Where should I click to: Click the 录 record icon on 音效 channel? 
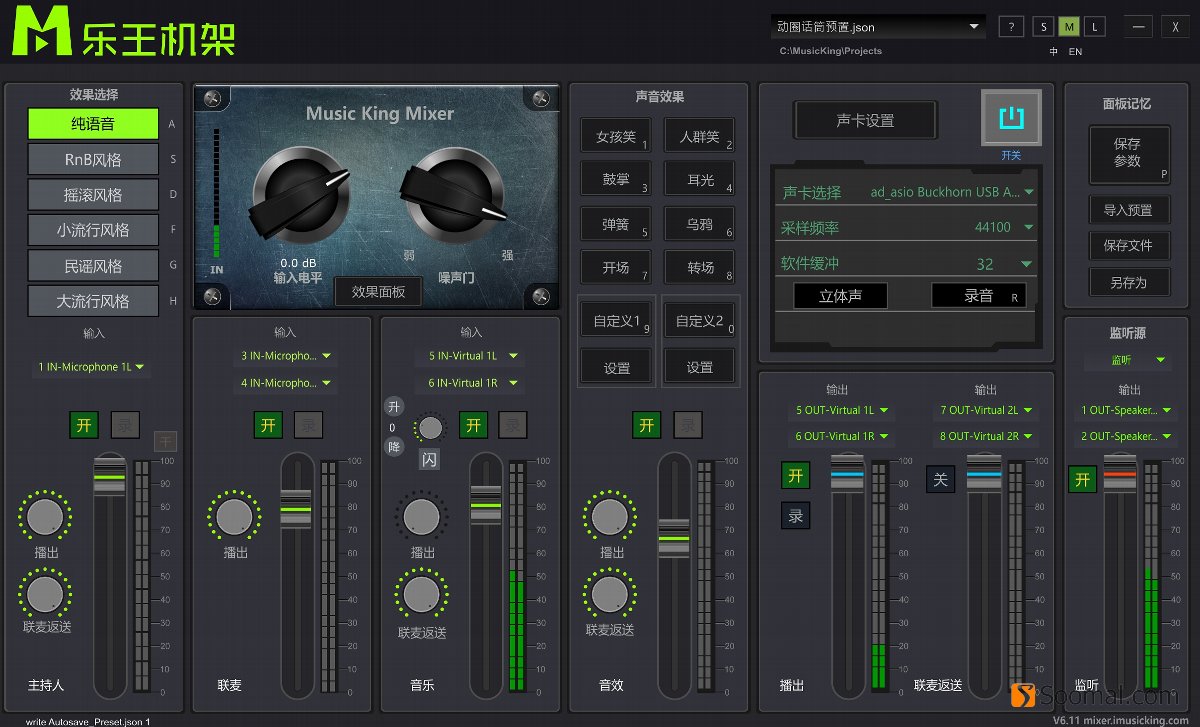coord(687,424)
